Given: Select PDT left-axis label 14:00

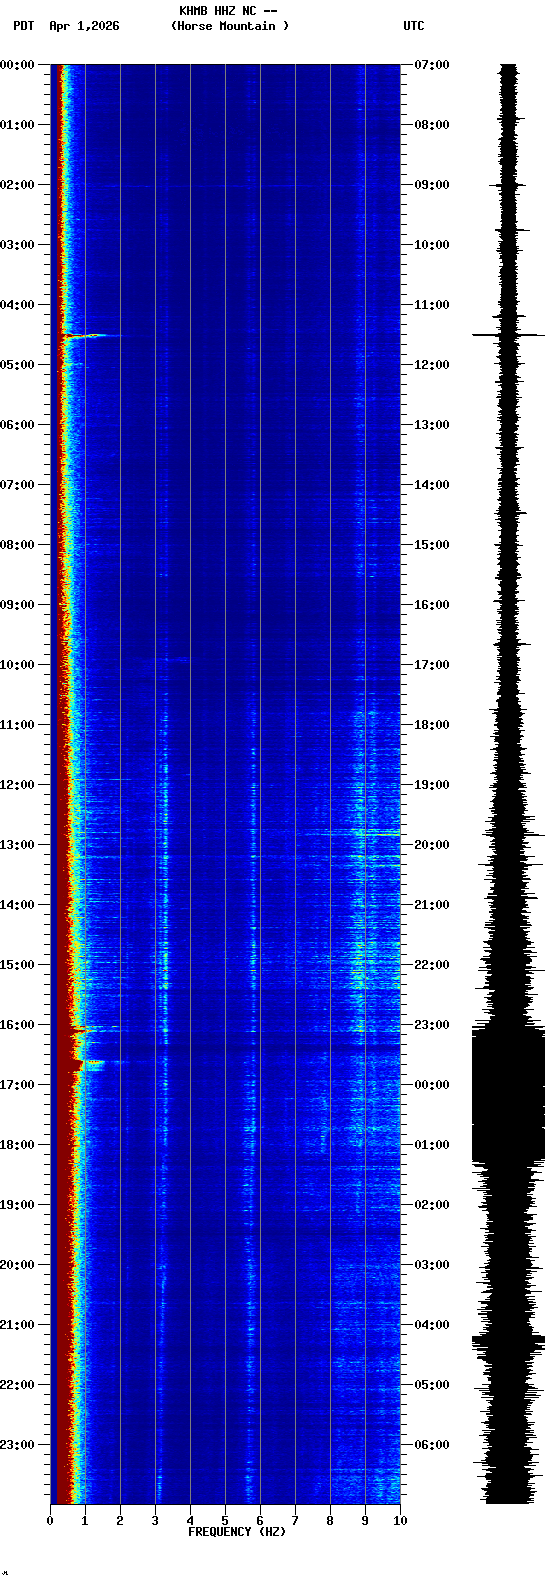Looking at the screenshot, I should point(17,905).
